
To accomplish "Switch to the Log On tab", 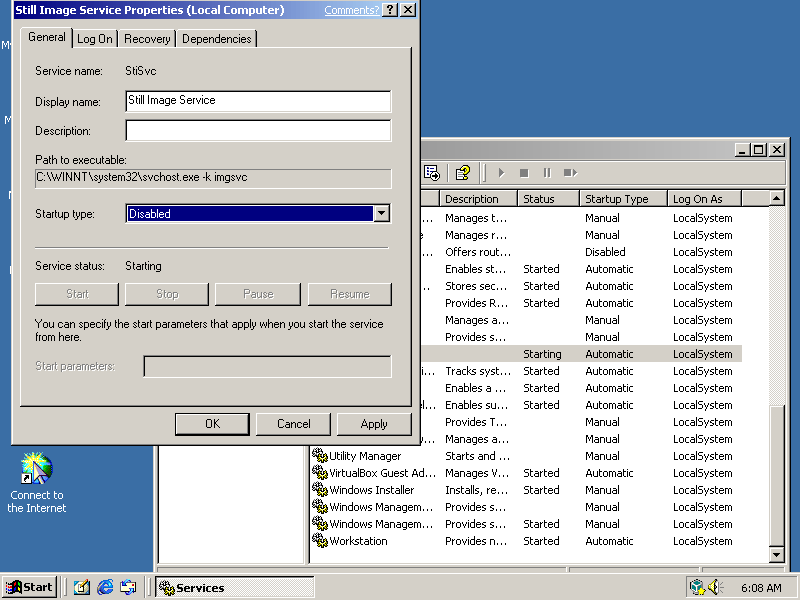I will 95,39.
